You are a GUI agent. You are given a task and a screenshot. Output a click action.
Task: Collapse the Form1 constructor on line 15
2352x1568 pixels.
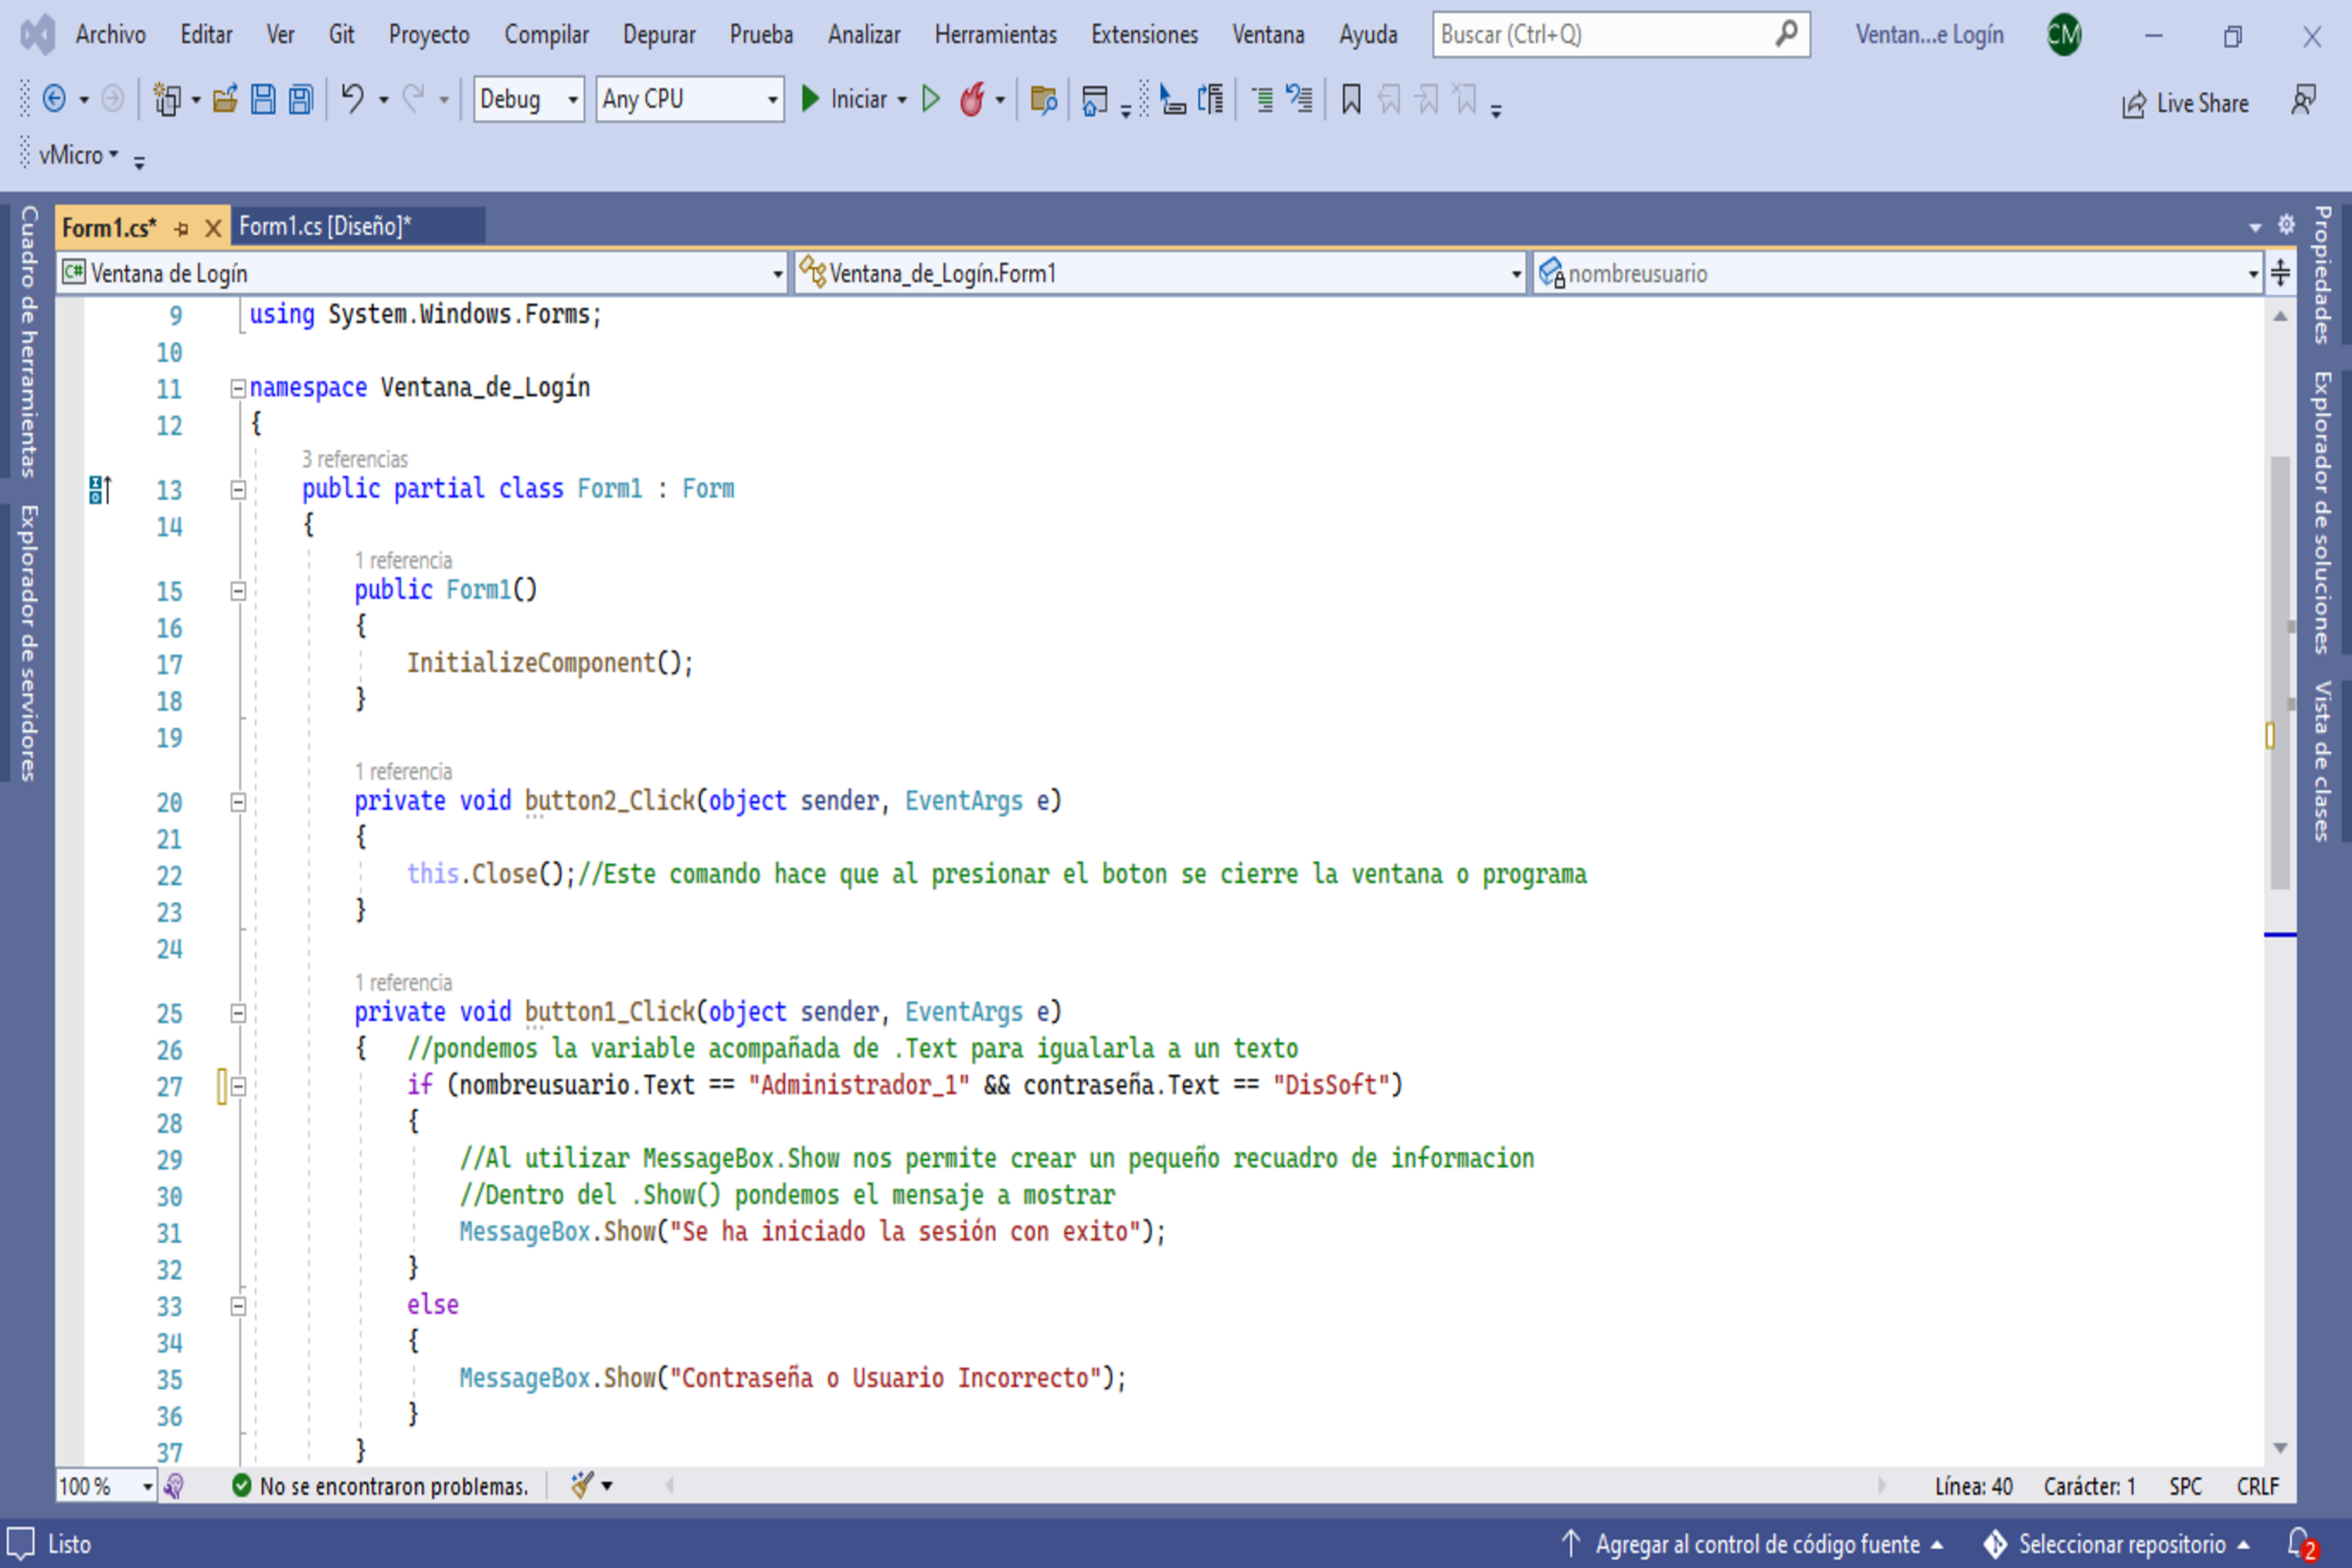tap(238, 591)
